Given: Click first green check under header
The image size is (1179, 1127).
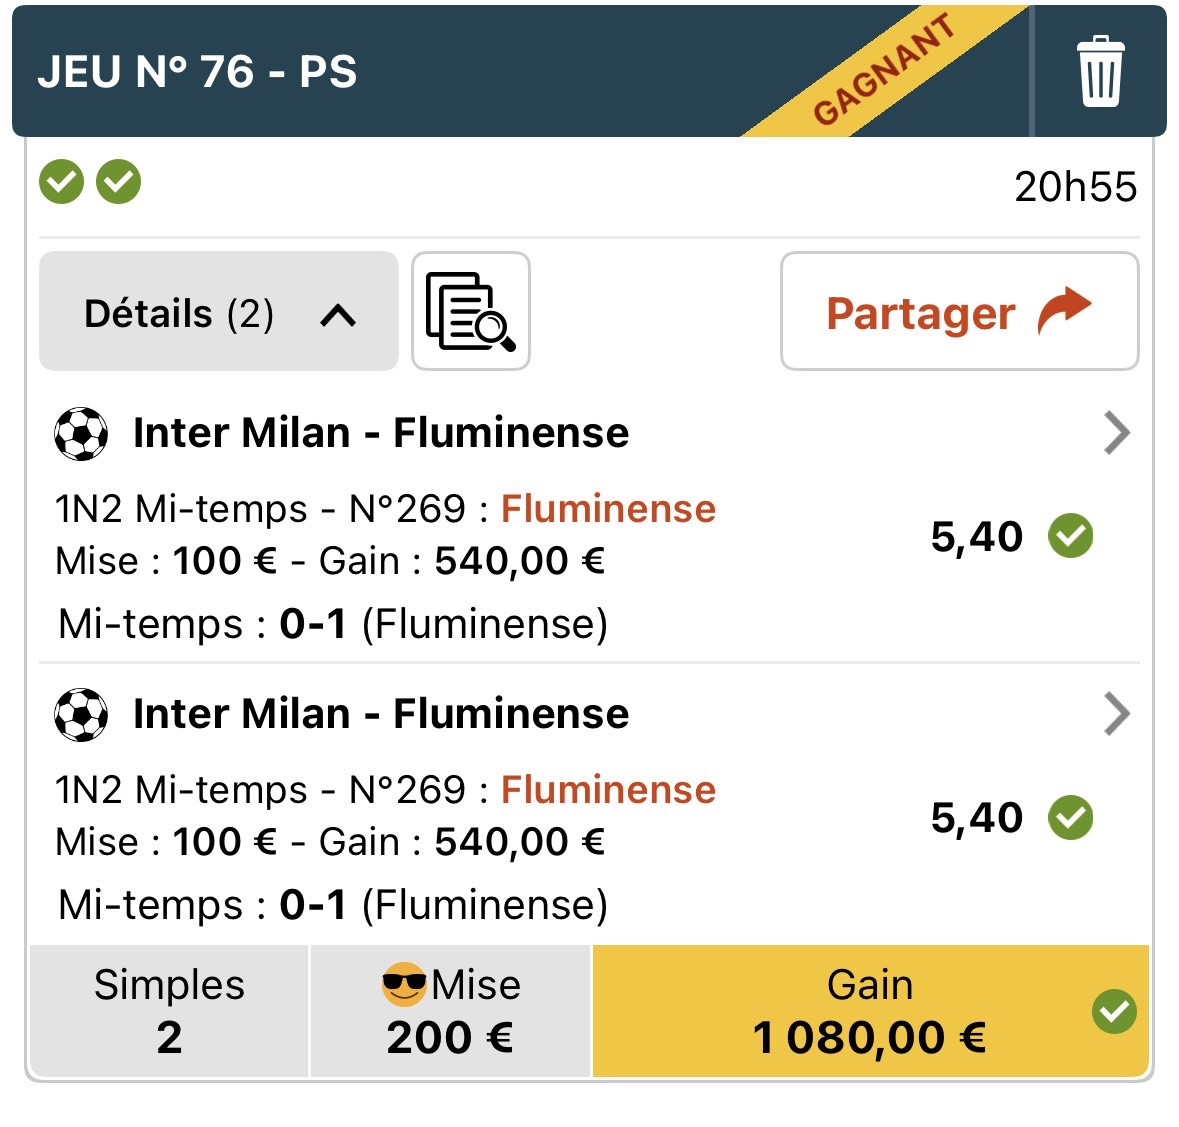Looking at the screenshot, I should click(x=62, y=182).
